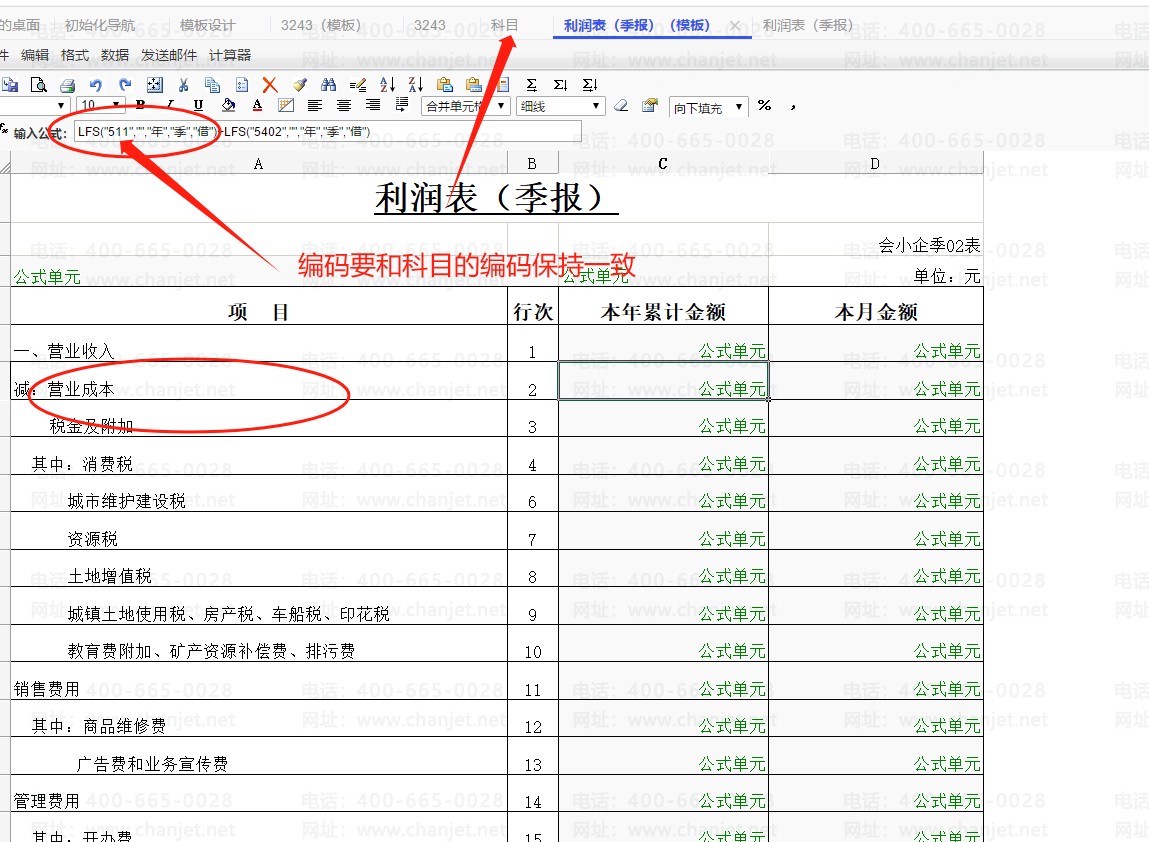1149x842 pixels.
Task: Toggle italic formatting
Action: 170,105
